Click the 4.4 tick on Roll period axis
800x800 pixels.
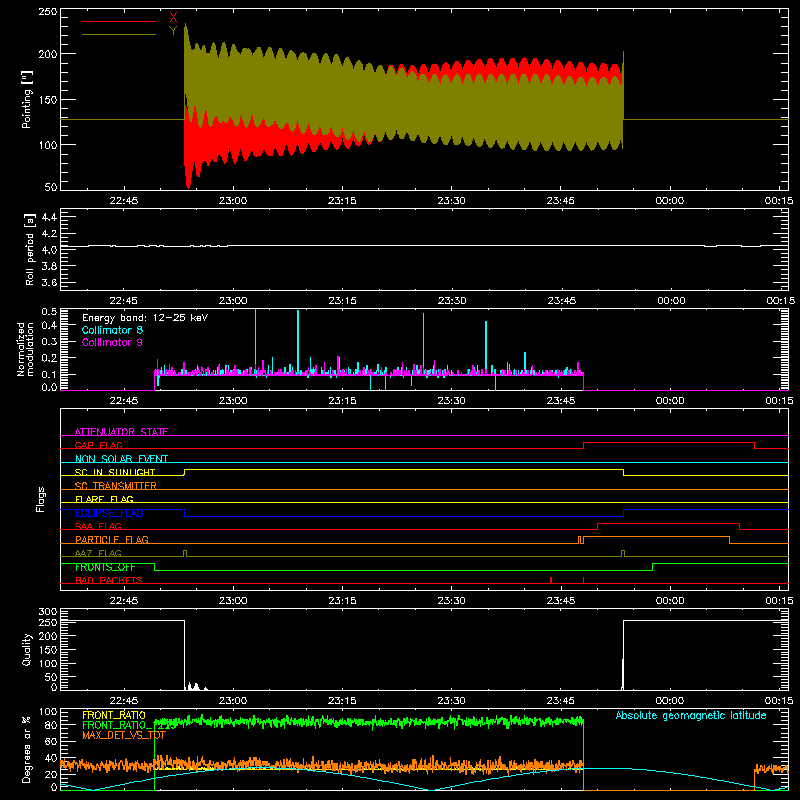click(49, 218)
